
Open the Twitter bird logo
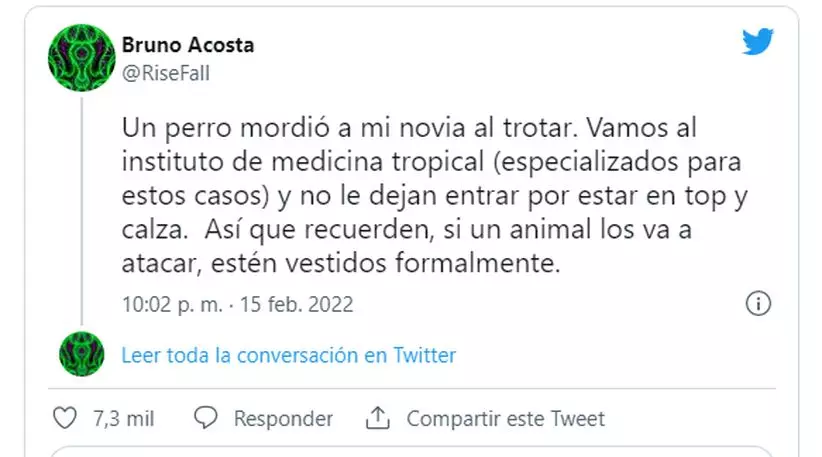coord(757,42)
